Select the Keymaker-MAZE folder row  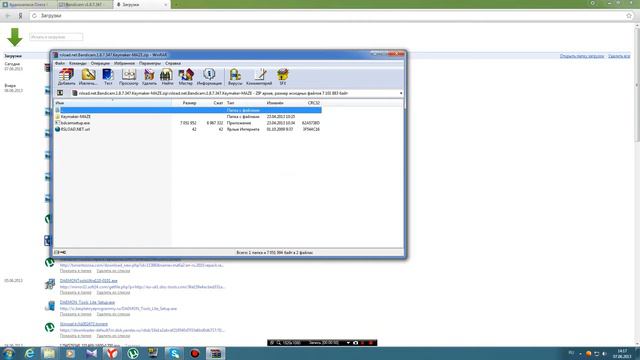[x=188, y=117]
